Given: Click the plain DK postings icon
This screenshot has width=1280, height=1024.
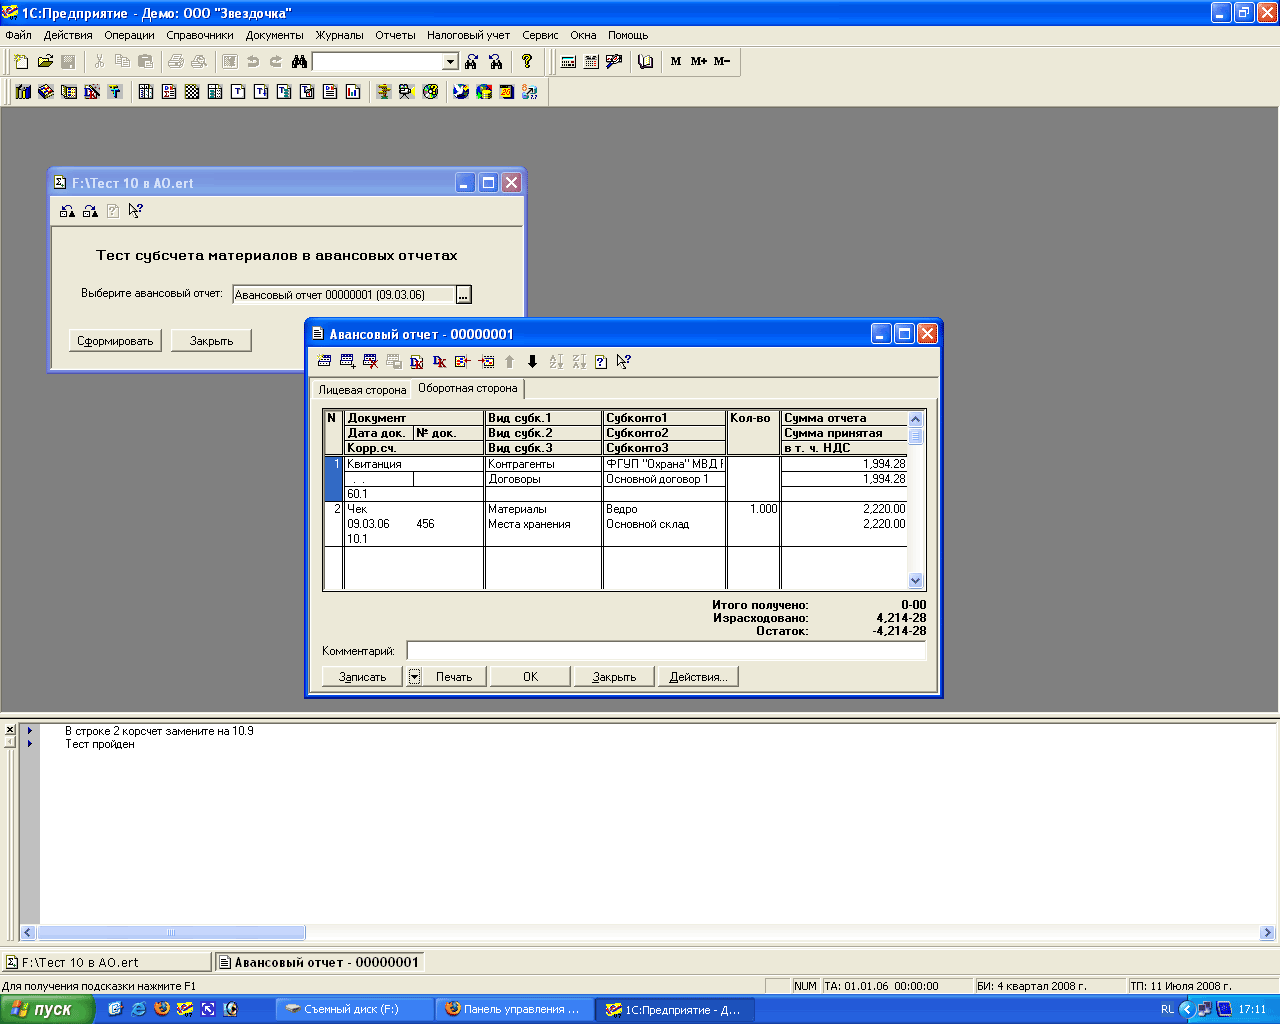Looking at the screenshot, I should pyautogui.click(x=439, y=362).
